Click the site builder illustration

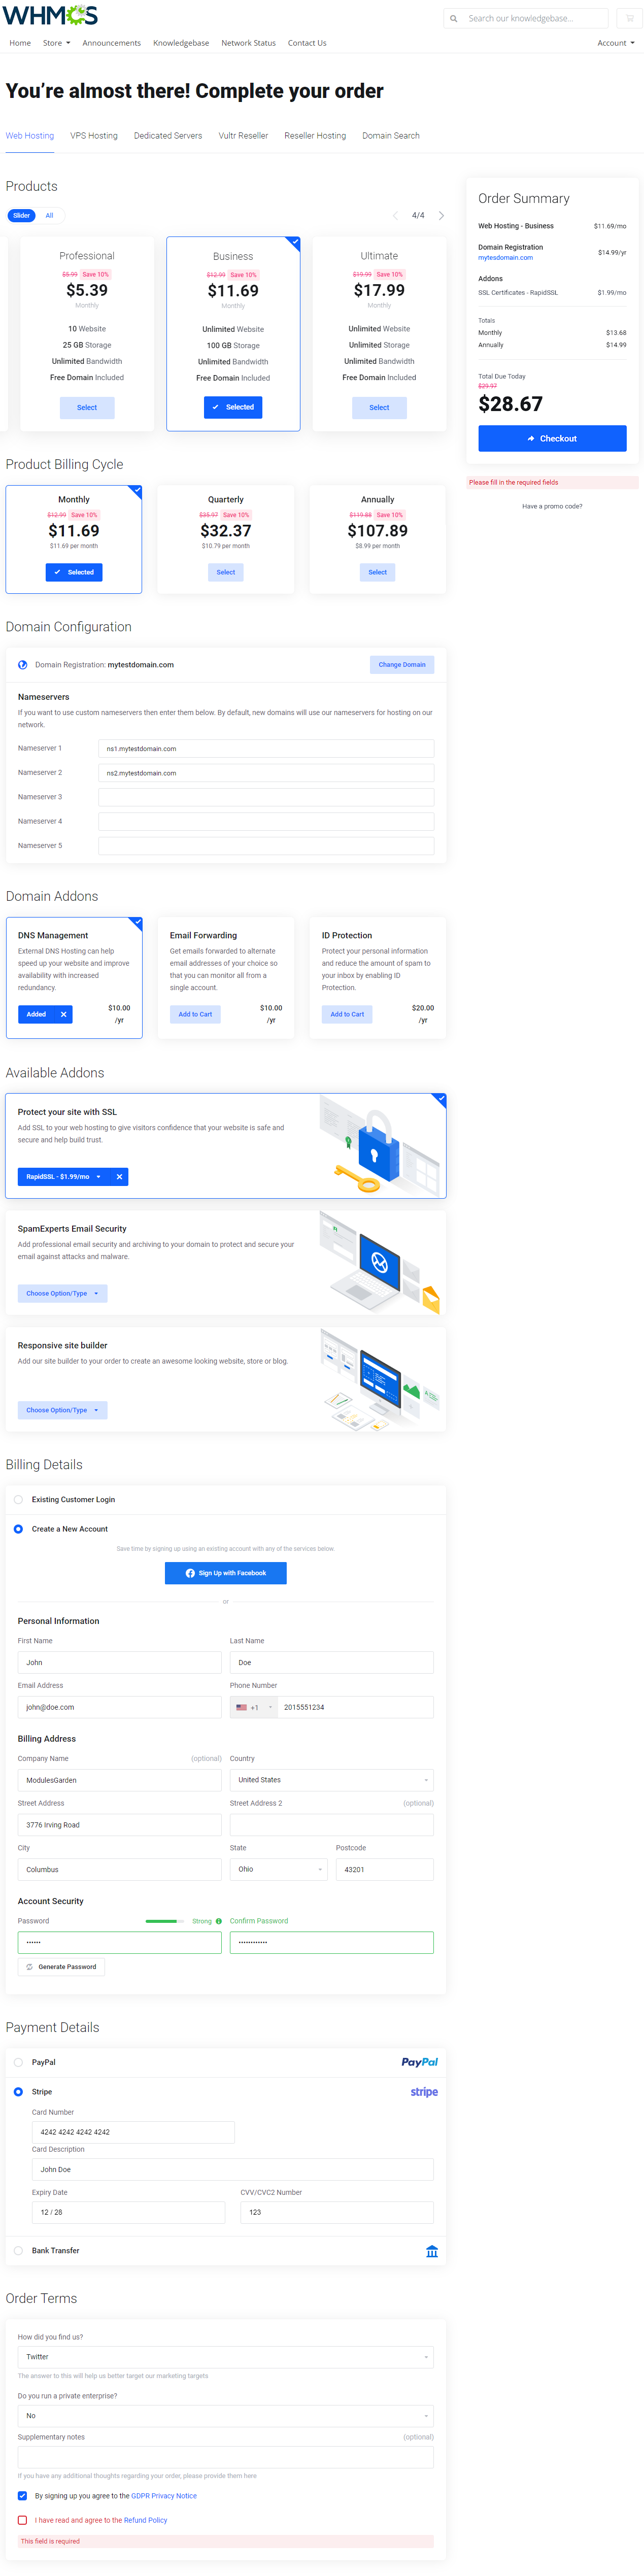pyautogui.click(x=380, y=1379)
